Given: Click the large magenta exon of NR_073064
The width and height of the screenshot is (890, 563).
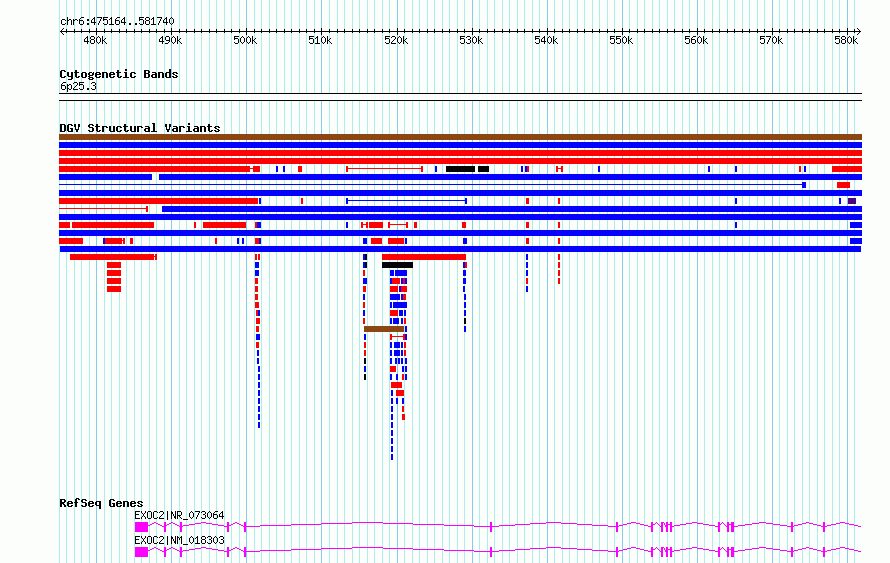Looking at the screenshot, I should (141, 527).
